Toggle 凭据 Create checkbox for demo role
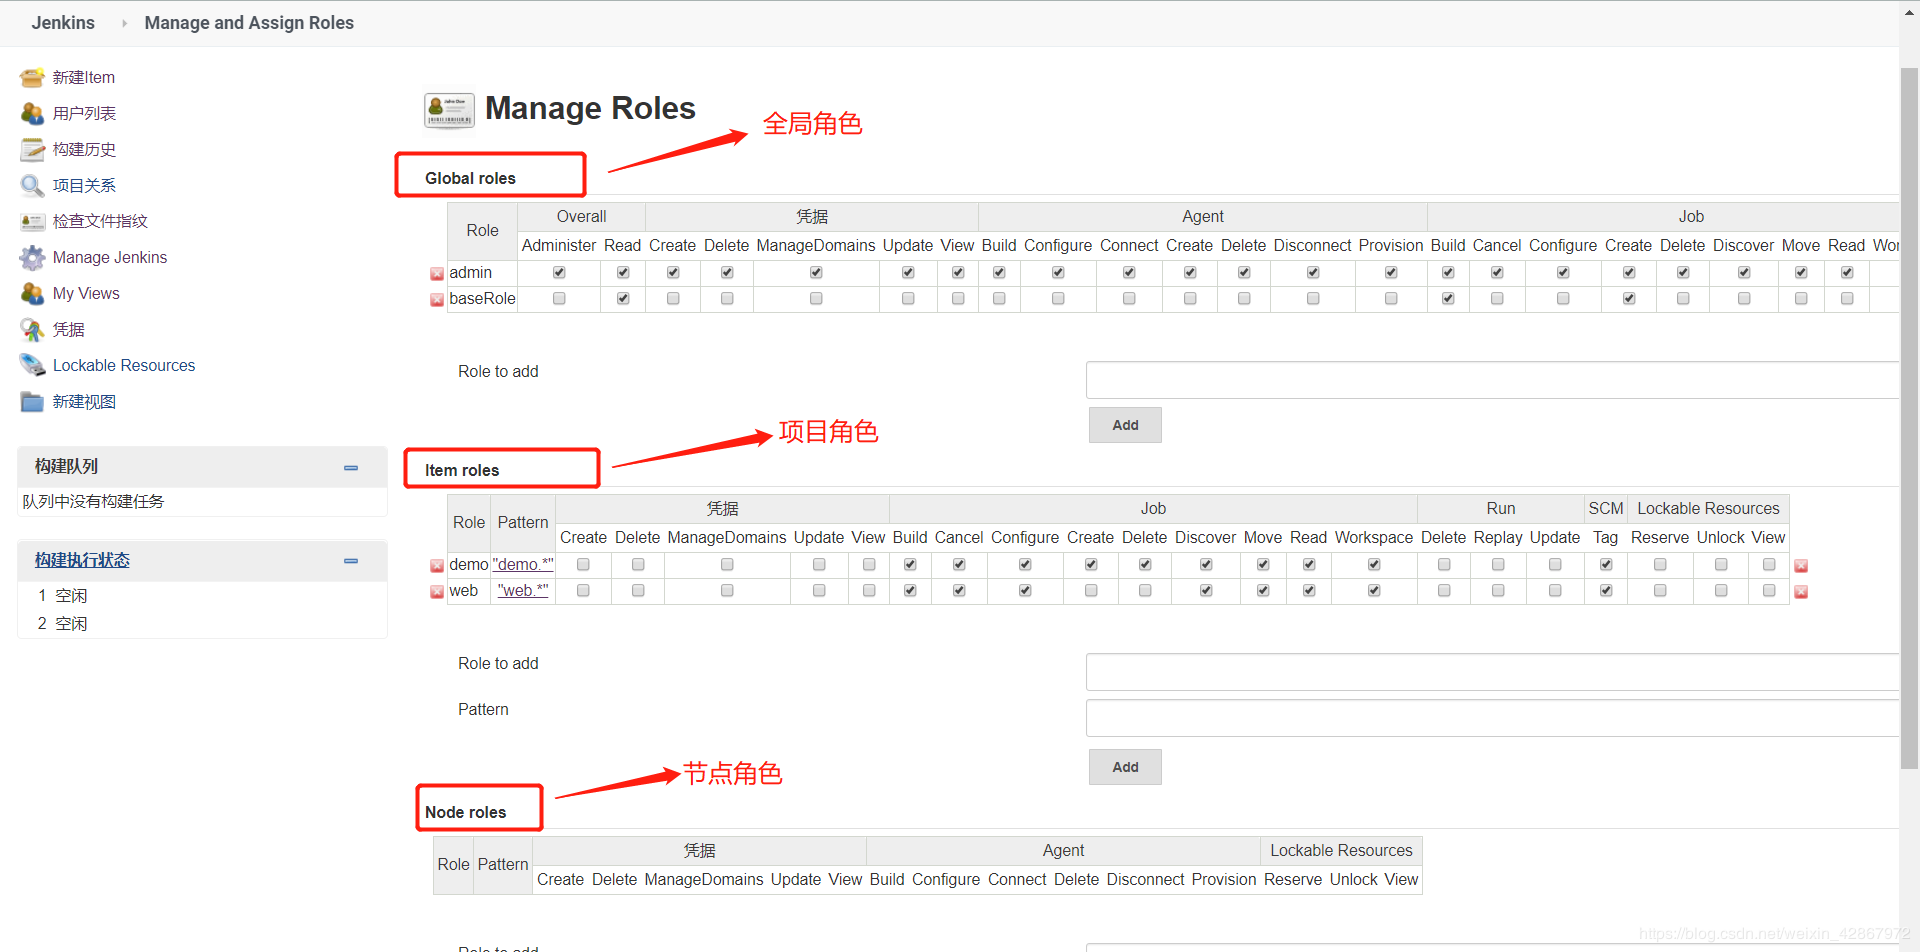Image resolution: width=1920 pixels, height=952 pixels. click(583, 565)
